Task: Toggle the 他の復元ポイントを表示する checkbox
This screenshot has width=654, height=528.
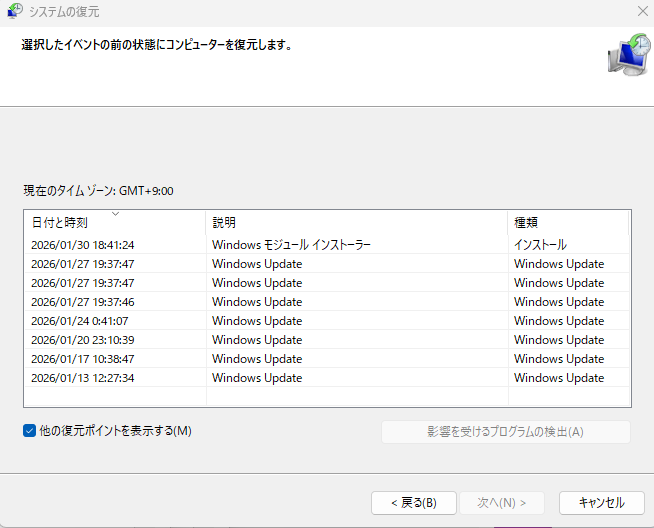Action: tap(29, 431)
